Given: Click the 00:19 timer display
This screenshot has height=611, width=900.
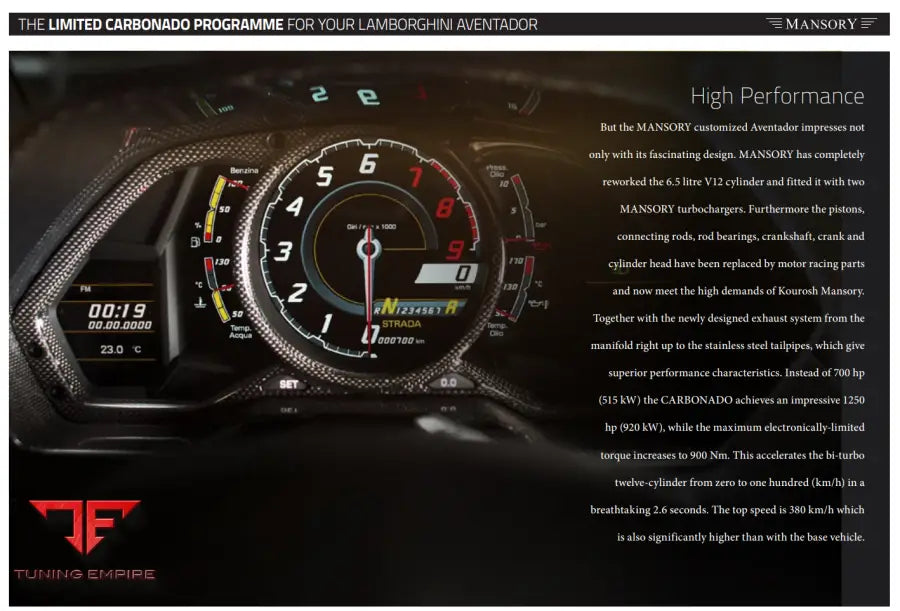Looking at the screenshot, I should pos(117,311).
